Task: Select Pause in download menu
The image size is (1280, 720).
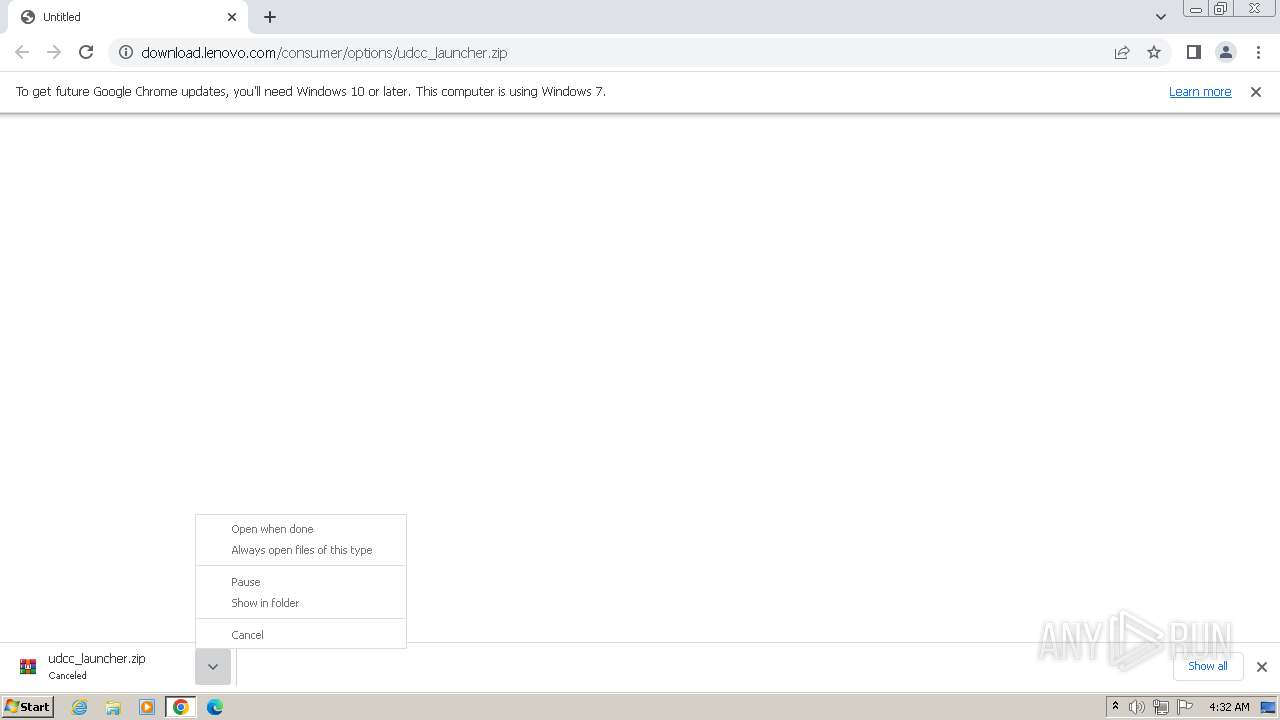Action: pos(301,582)
